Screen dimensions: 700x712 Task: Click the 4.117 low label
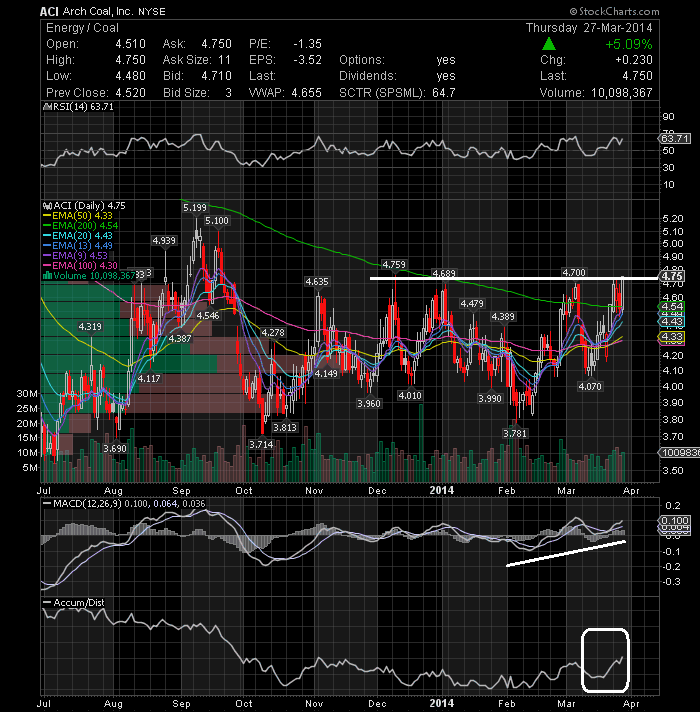[x=149, y=378]
